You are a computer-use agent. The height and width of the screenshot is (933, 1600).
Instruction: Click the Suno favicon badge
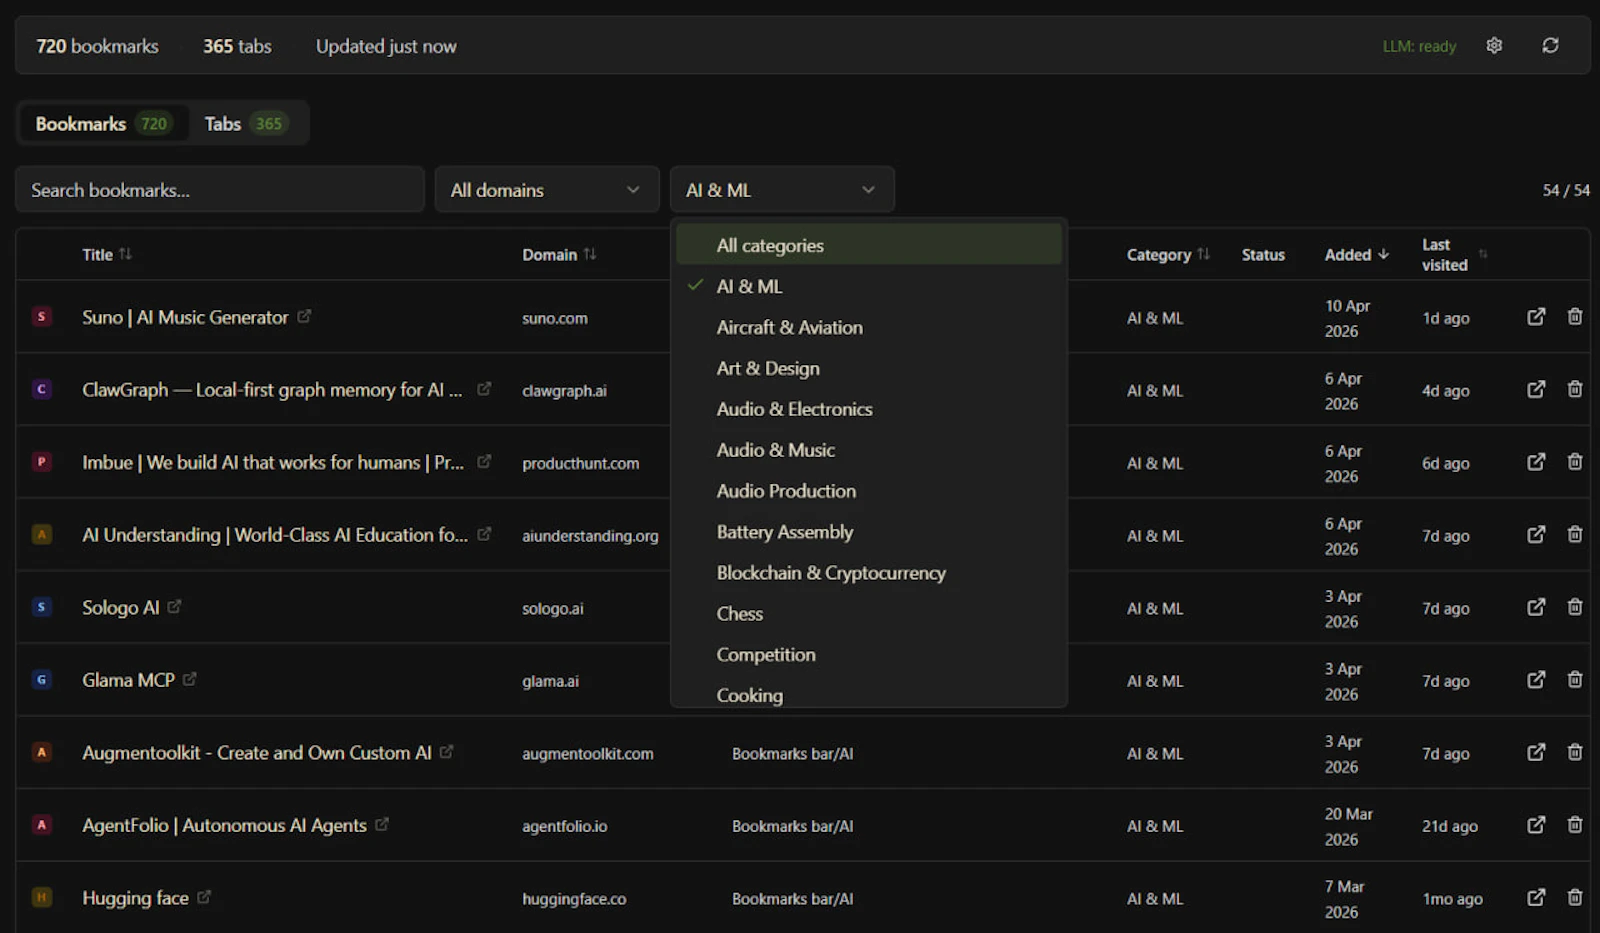[x=41, y=317]
